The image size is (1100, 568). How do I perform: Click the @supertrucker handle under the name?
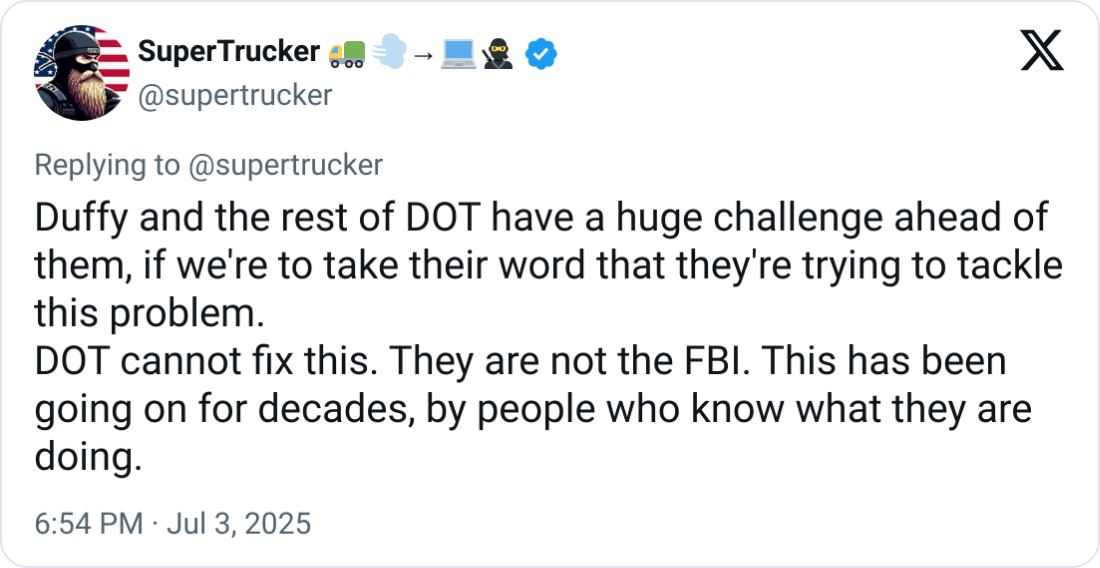point(233,95)
